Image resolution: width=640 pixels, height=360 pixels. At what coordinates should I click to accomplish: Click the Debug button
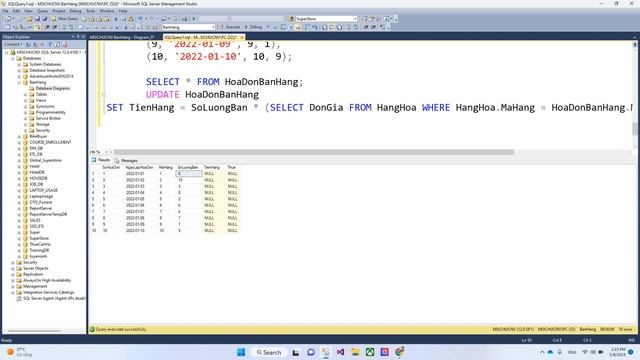[254, 27]
